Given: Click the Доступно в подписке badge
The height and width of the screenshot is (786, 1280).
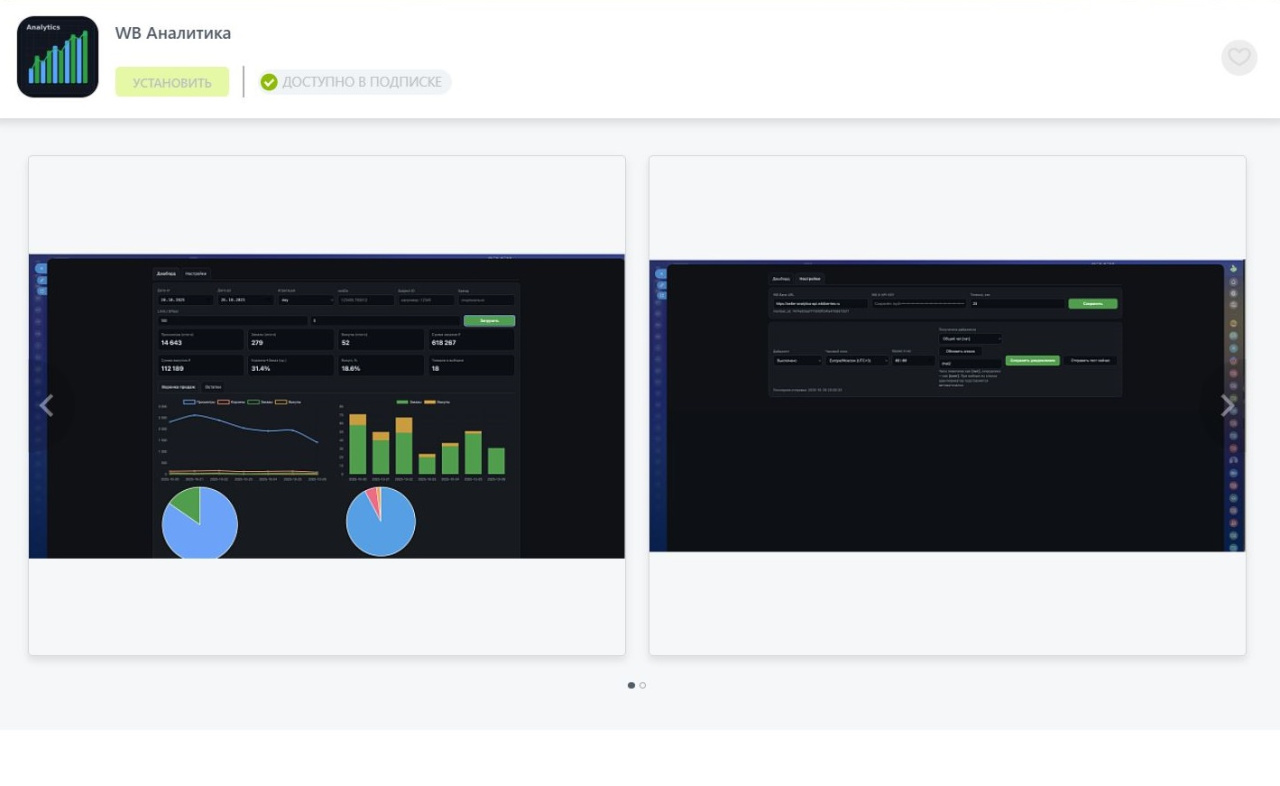Looking at the screenshot, I should [355, 82].
